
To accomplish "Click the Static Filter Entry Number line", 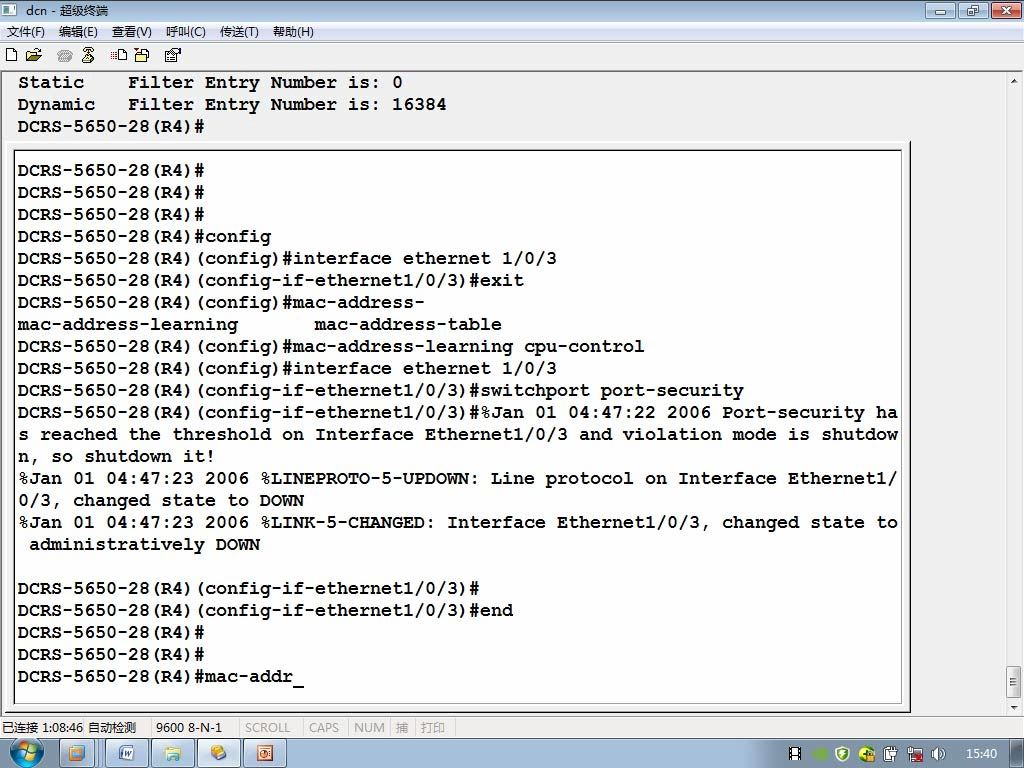I will pyautogui.click(x=210, y=83).
